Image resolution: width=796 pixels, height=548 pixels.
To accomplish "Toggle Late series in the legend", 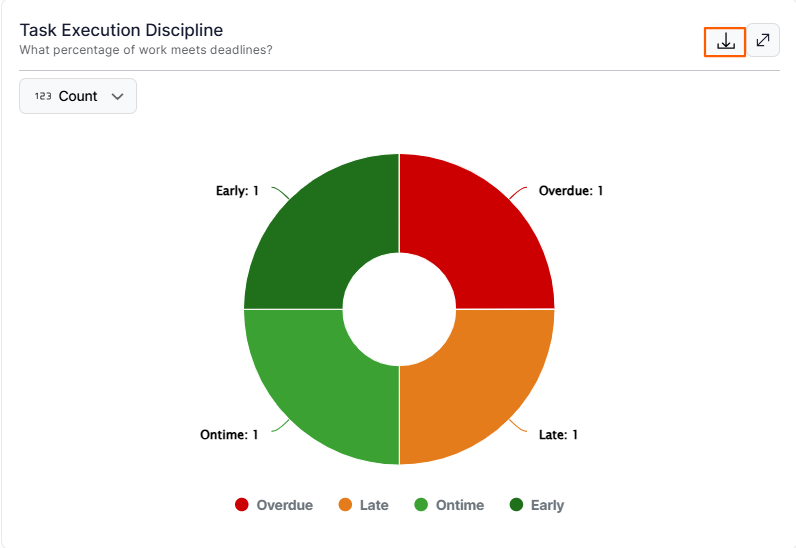I will tap(373, 505).
